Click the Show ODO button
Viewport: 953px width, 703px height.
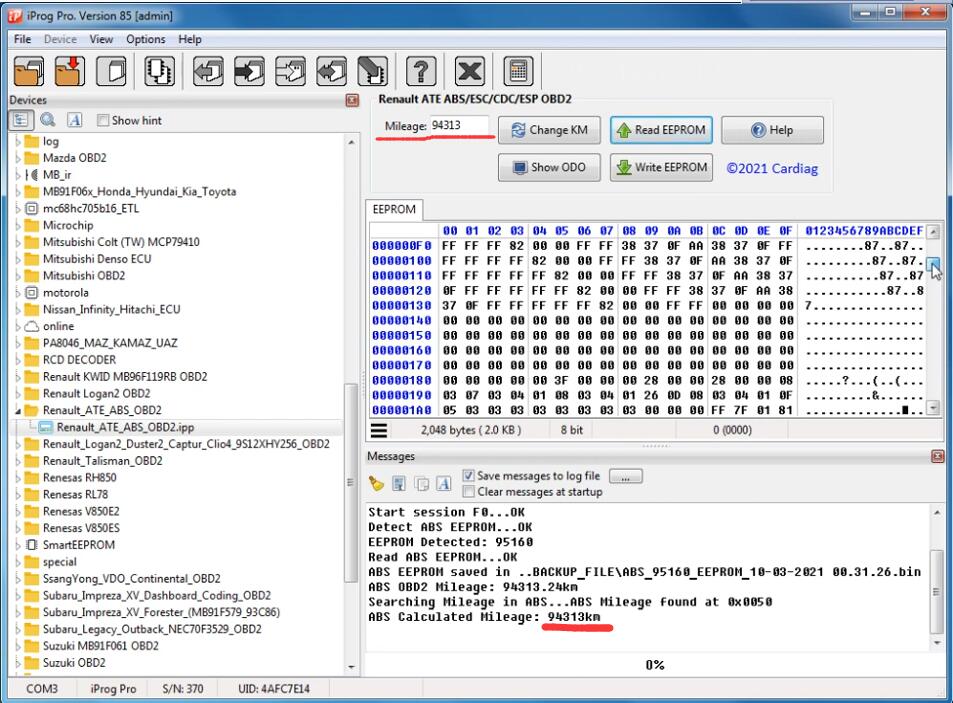pos(549,167)
